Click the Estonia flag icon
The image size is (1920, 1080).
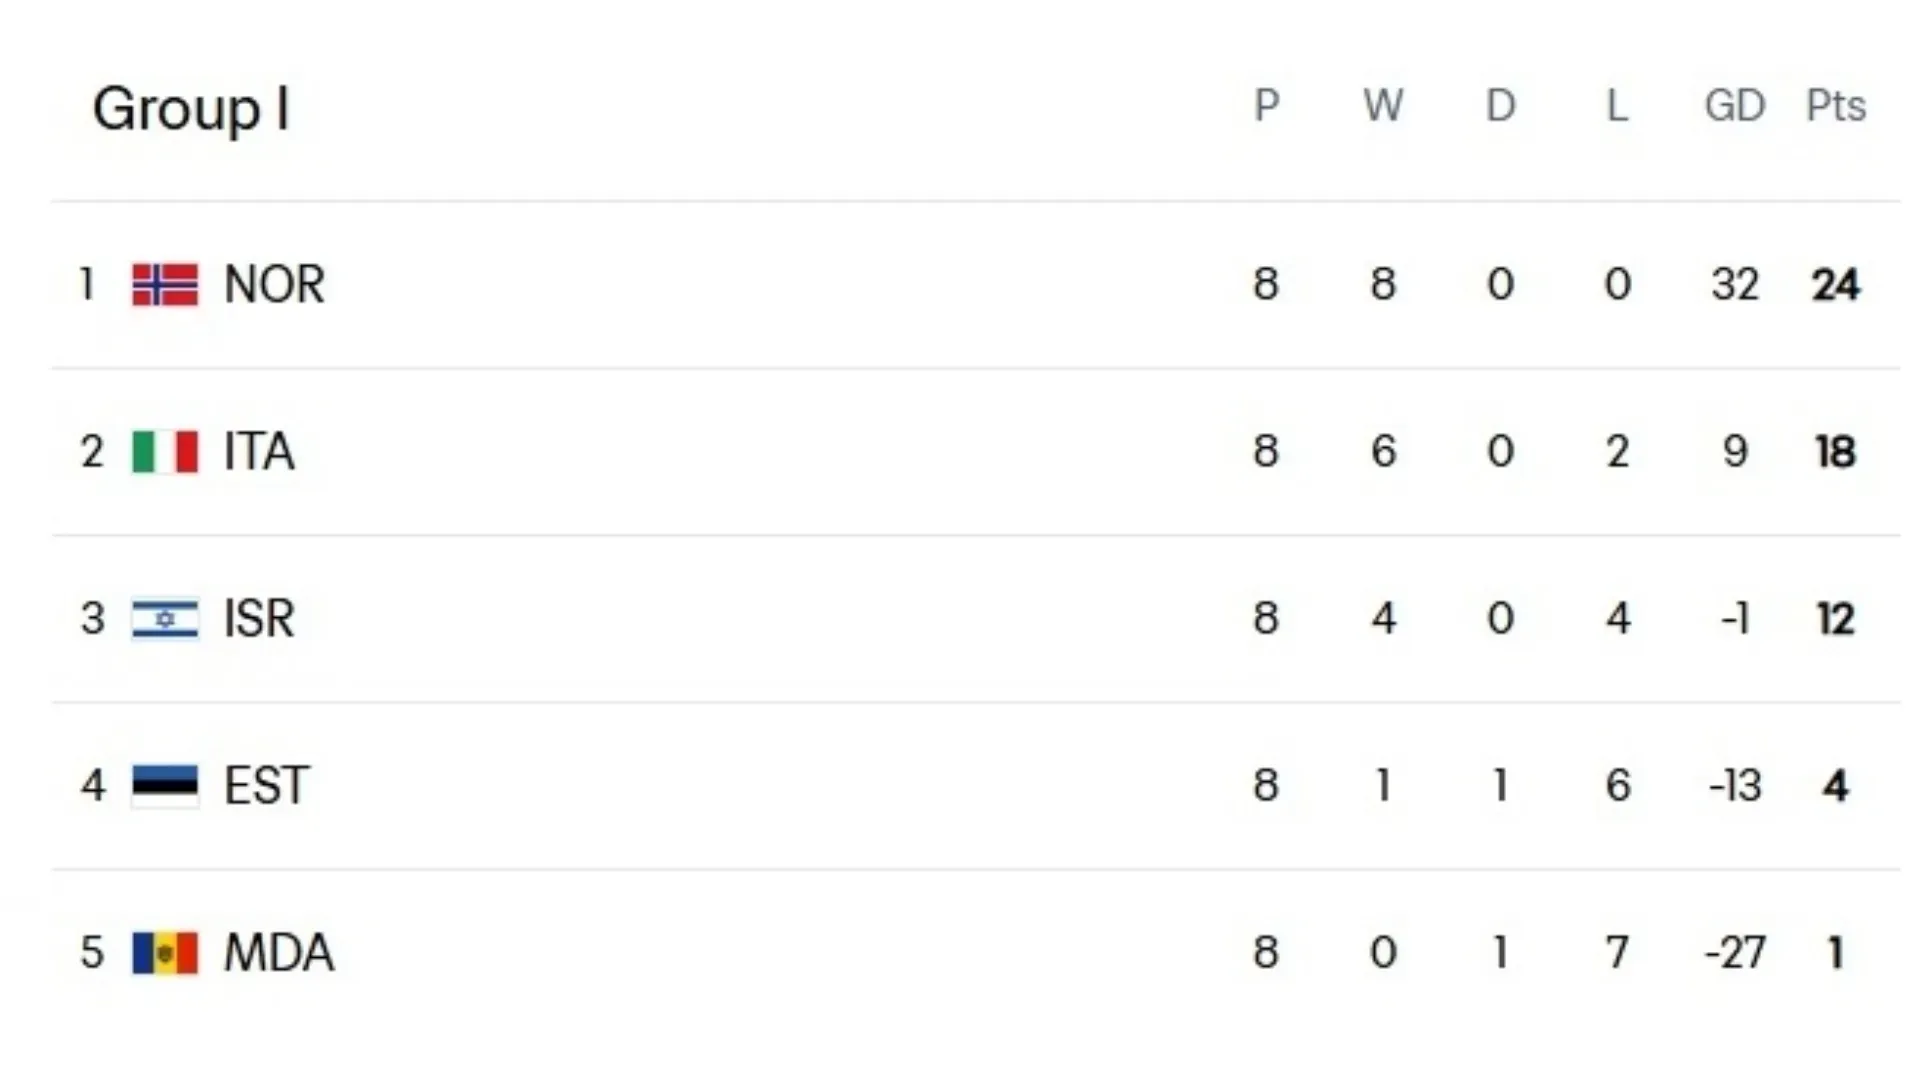165,785
